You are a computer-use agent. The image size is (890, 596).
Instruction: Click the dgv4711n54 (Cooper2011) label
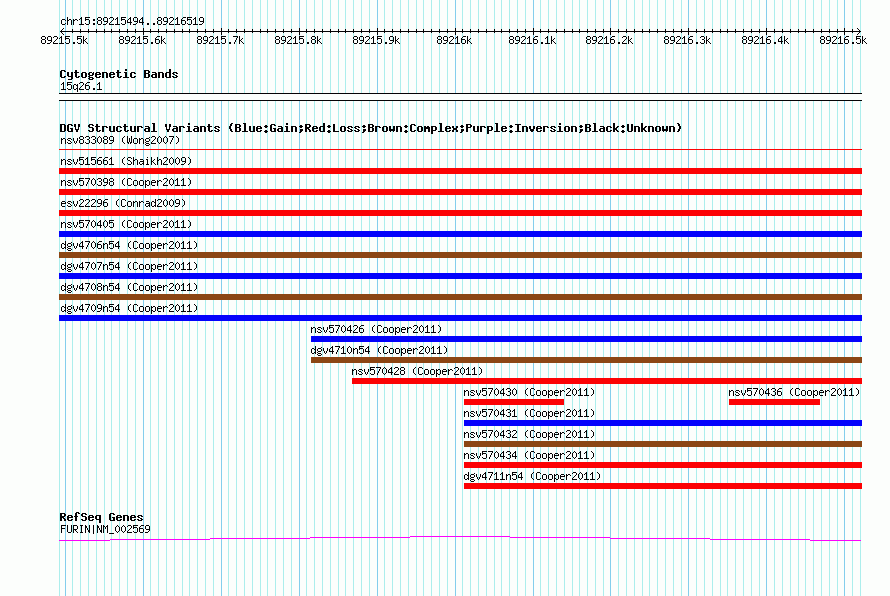(x=532, y=476)
